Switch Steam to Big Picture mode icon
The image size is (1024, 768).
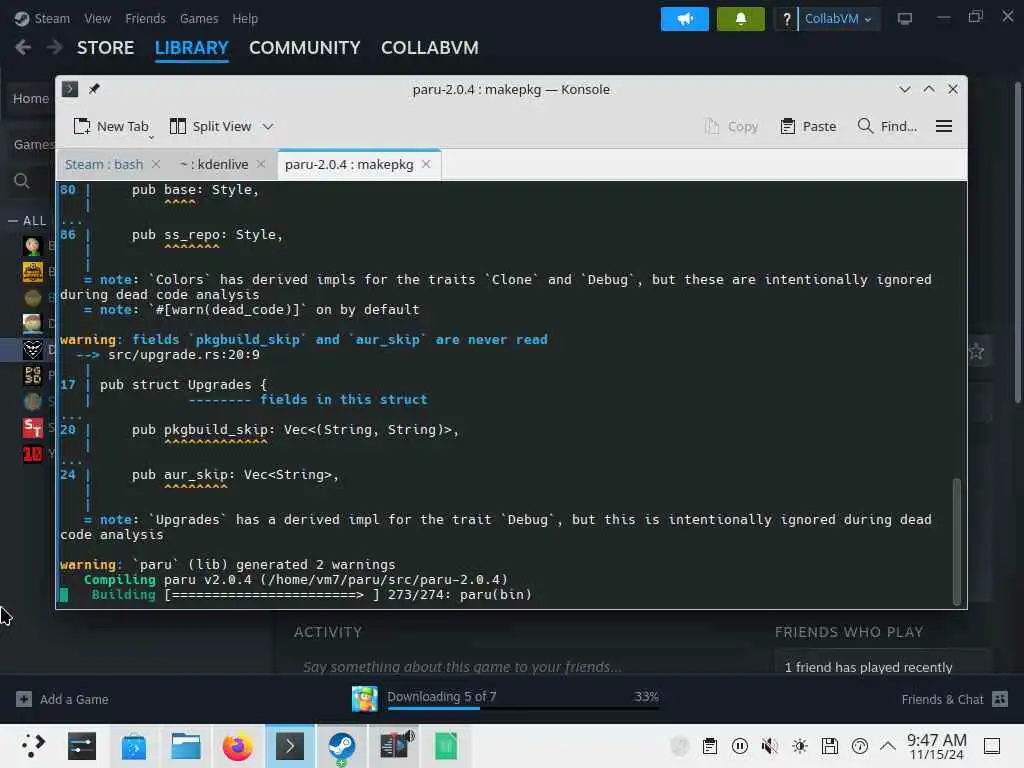[904, 19]
